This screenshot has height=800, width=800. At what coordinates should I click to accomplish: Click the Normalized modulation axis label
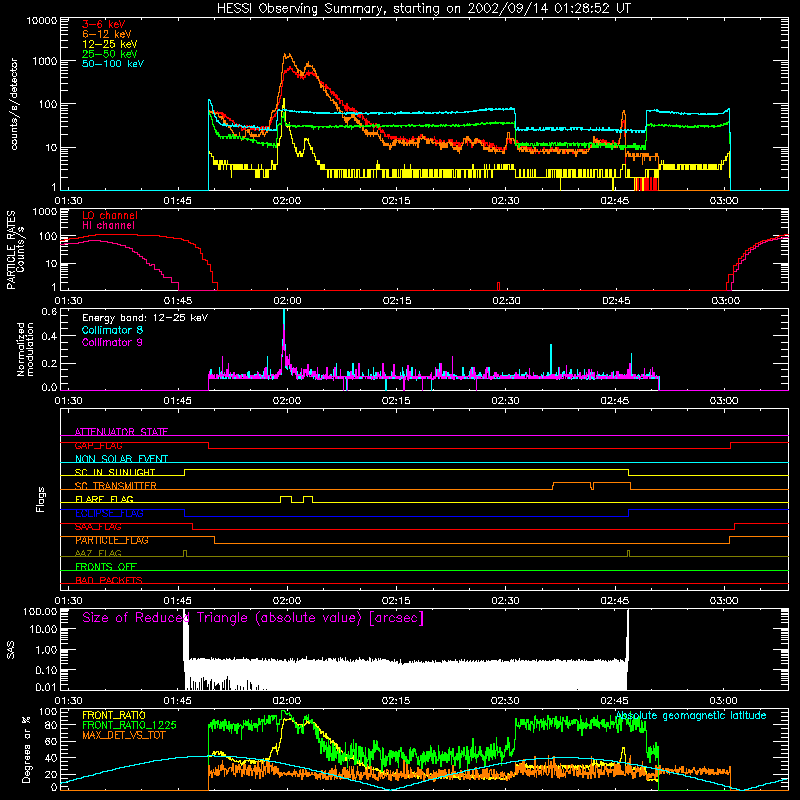[x=25, y=349]
